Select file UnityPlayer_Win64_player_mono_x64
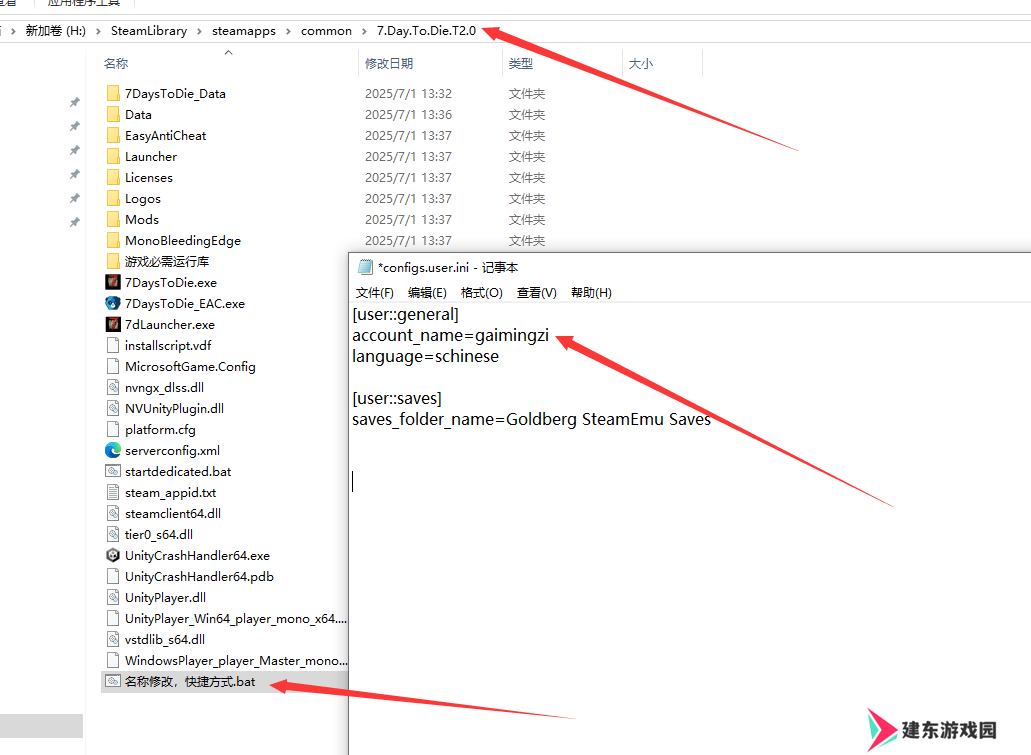Screen dimensions: 1031x755 click(235, 619)
